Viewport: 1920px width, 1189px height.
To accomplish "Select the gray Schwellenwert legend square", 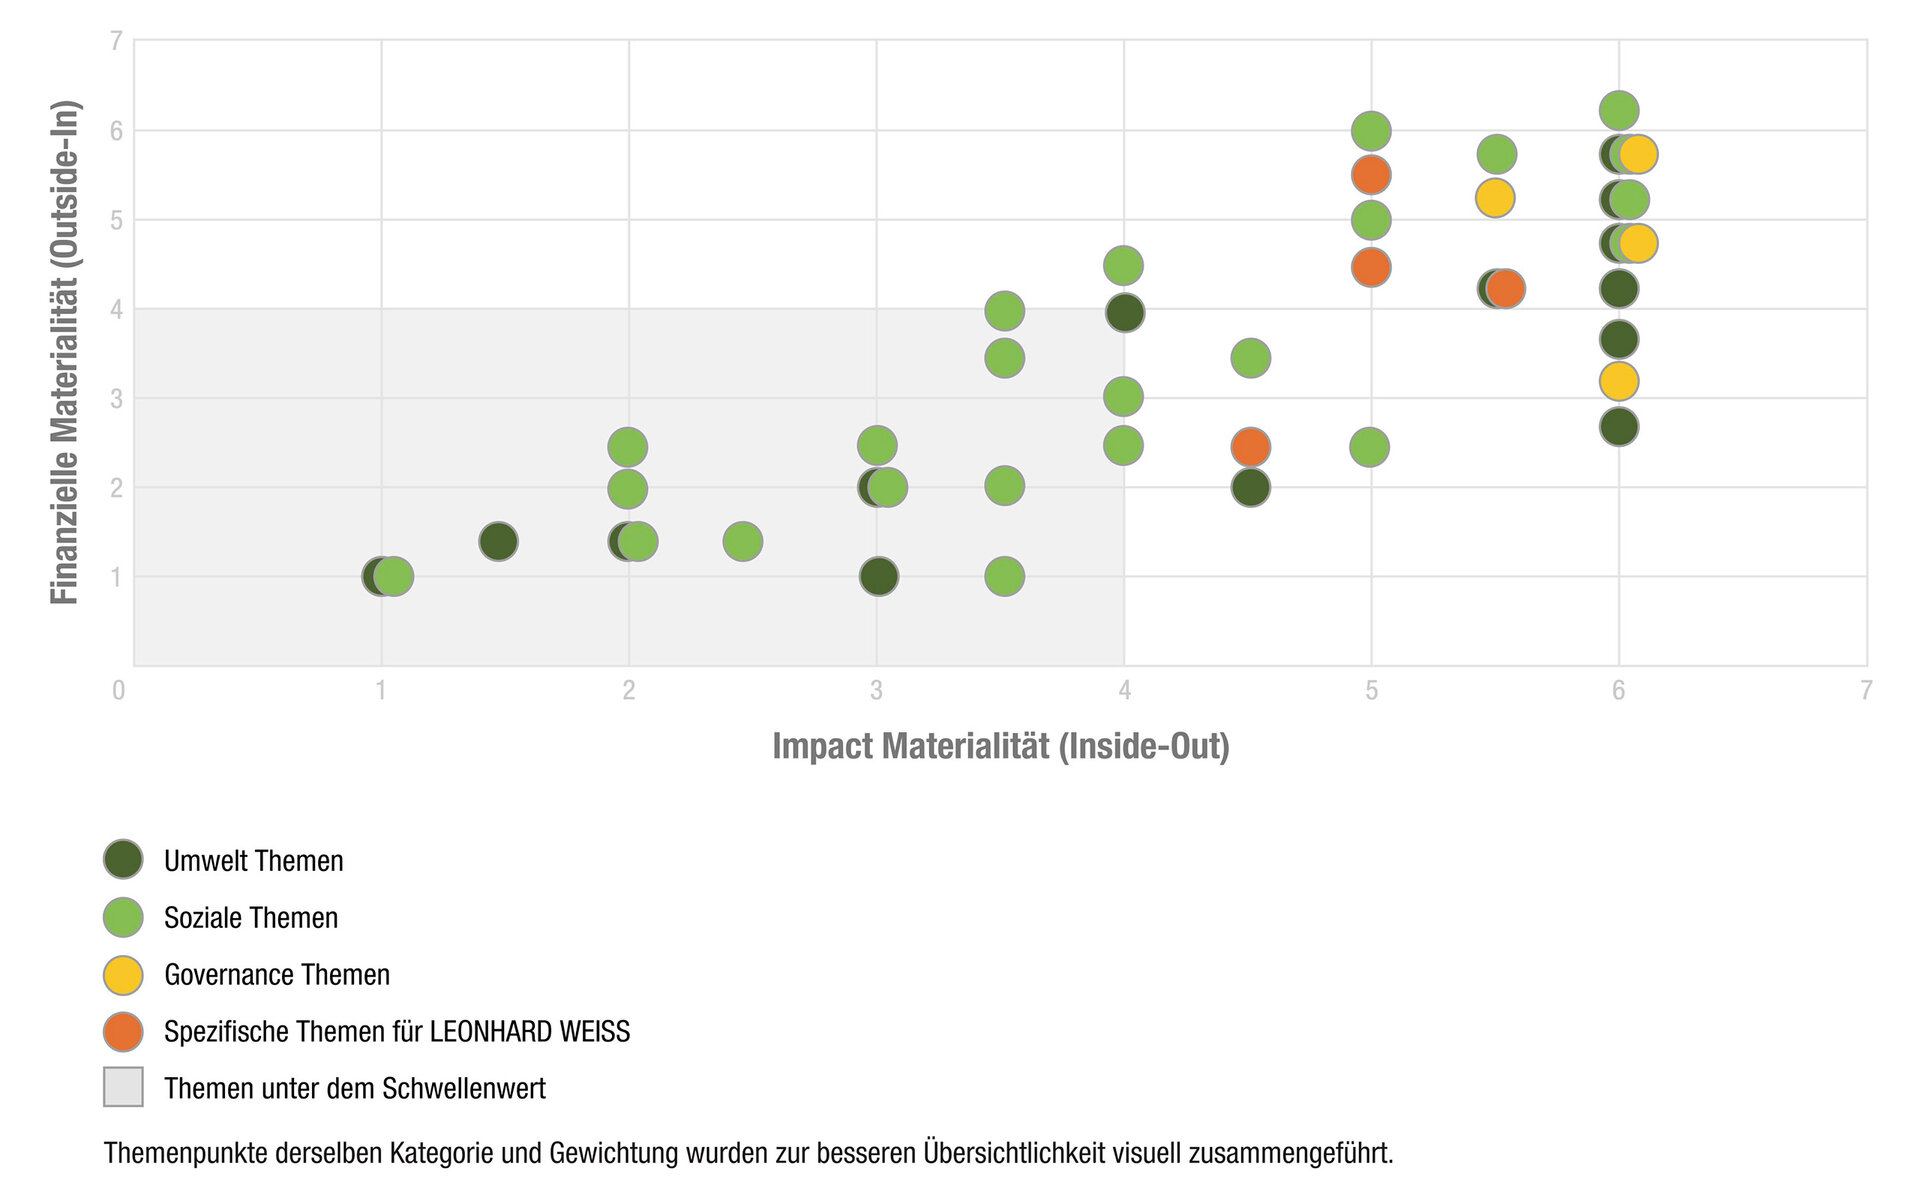I will pyautogui.click(x=123, y=1087).
